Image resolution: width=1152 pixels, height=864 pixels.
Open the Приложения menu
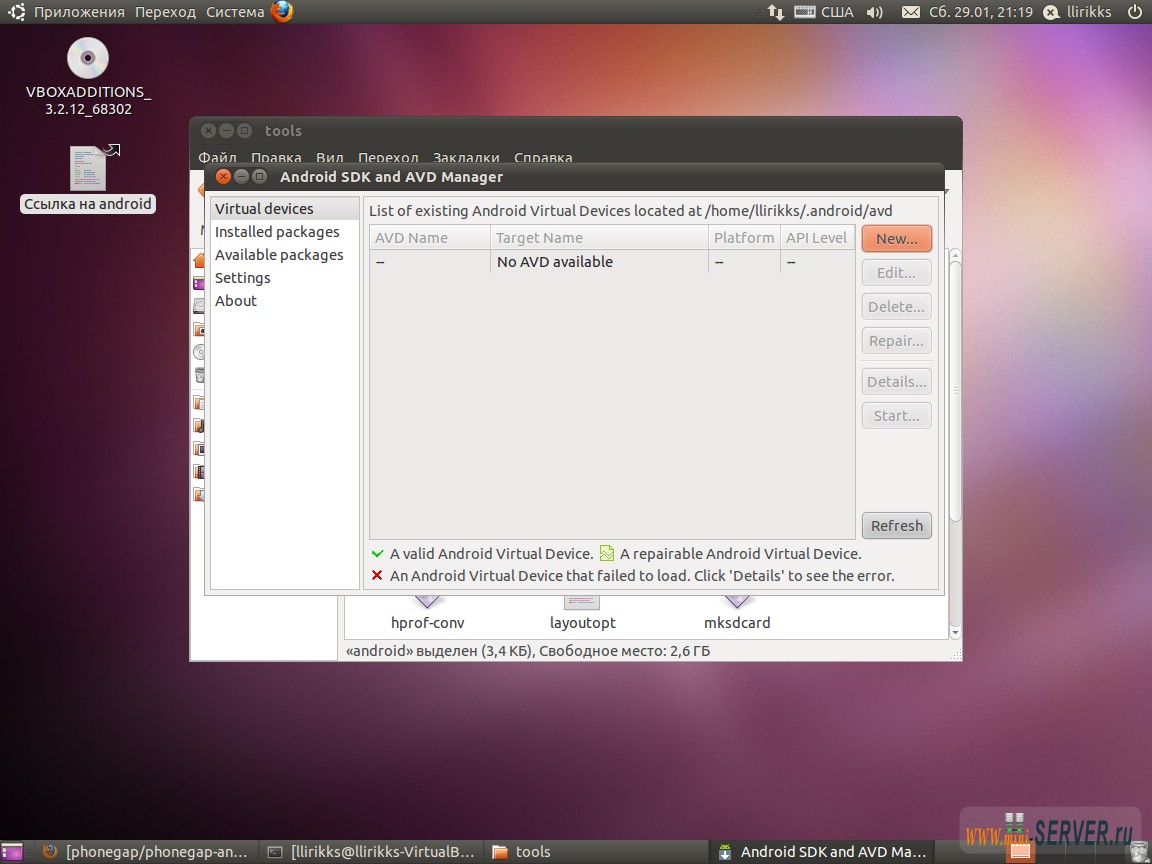(79, 12)
